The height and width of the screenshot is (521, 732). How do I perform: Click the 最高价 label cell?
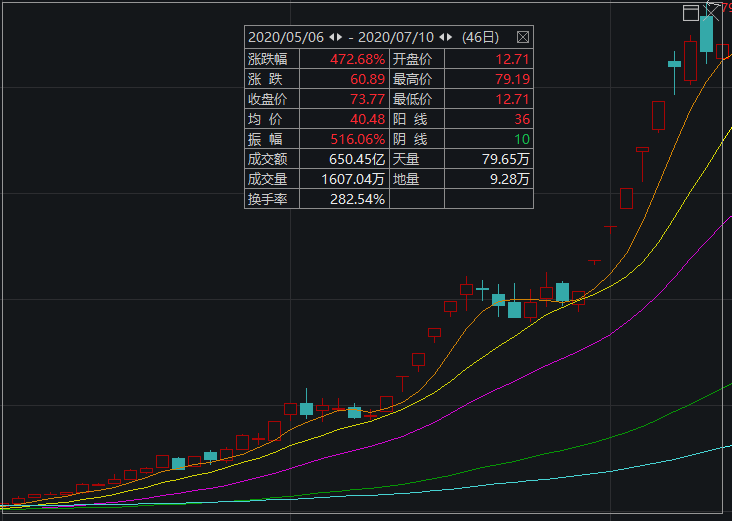pos(417,79)
